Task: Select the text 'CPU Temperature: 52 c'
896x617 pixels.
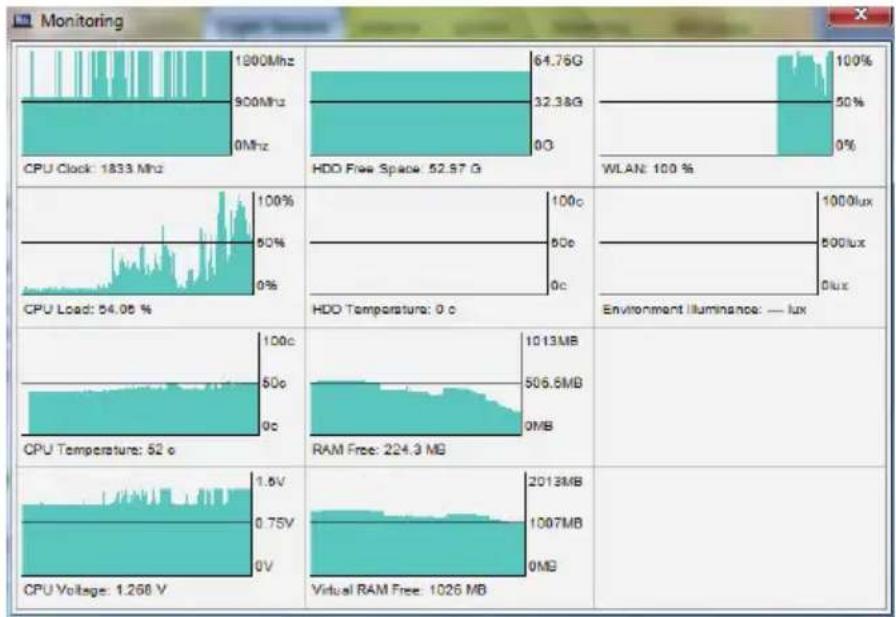Action: tap(99, 450)
